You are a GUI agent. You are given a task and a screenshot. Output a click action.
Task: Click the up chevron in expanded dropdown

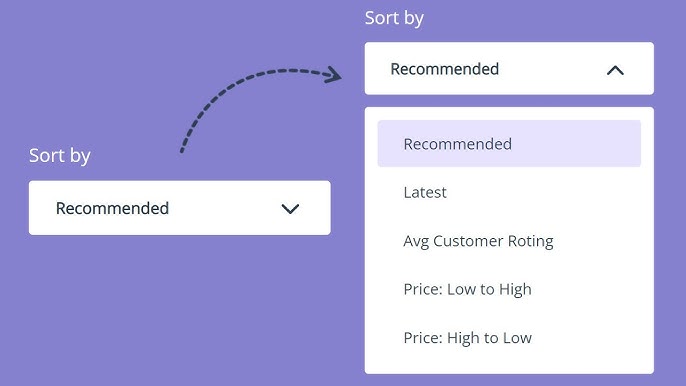(x=615, y=70)
